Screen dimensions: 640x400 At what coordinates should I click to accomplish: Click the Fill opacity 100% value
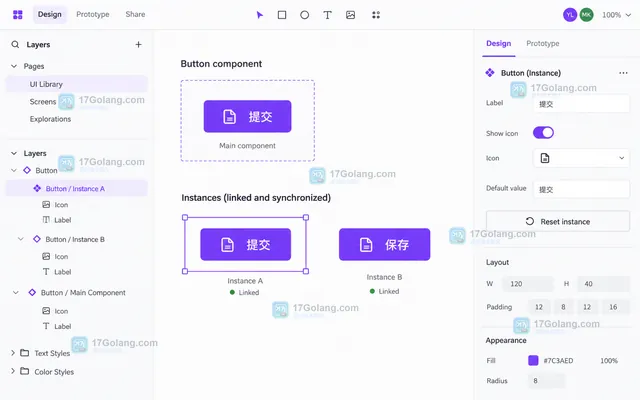[609, 360]
